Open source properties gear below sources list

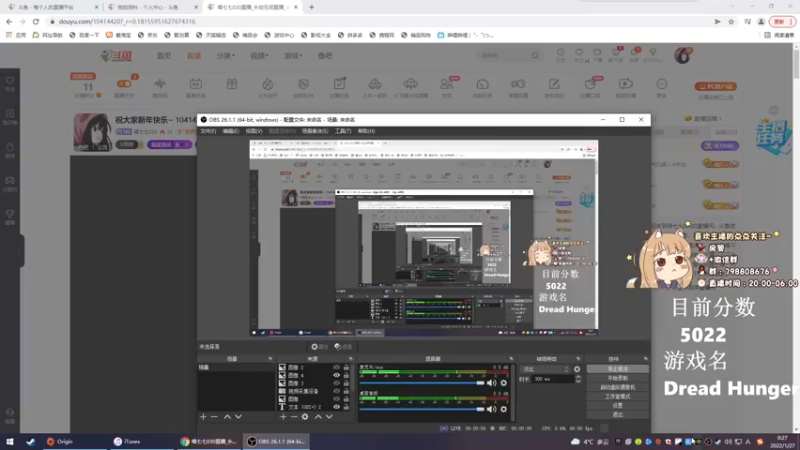click(305, 417)
